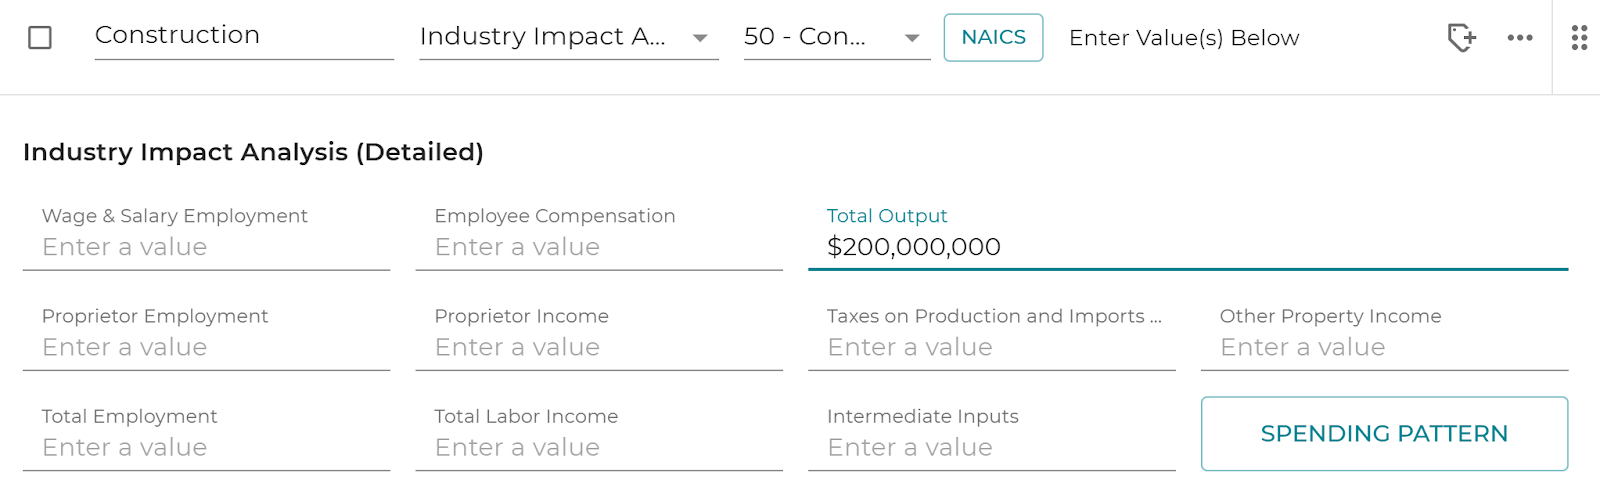
Task: Select the Proprietor Income input field
Action: coord(599,336)
